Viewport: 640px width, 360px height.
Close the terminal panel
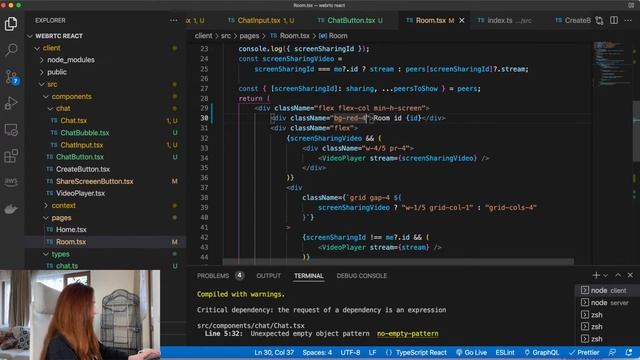pos(630,276)
